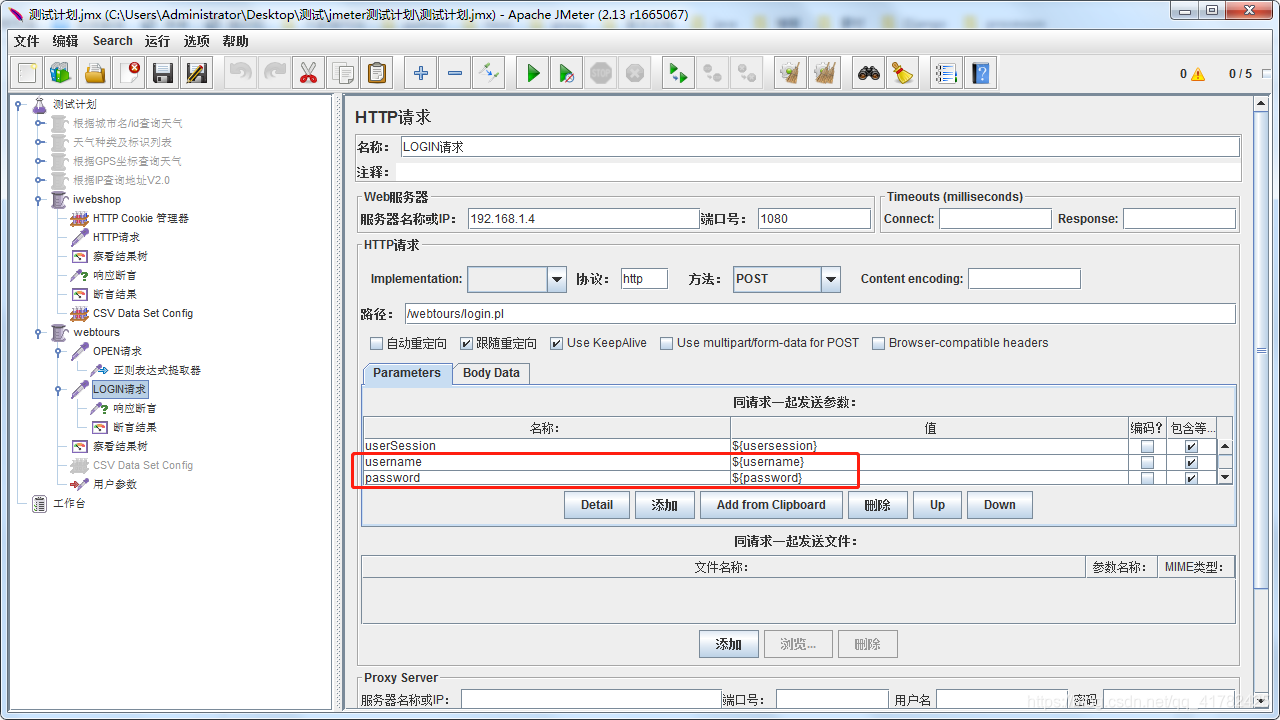The image size is (1280, 720).
Task: Click the Help question mark icon
Action: tap(980, 73)
